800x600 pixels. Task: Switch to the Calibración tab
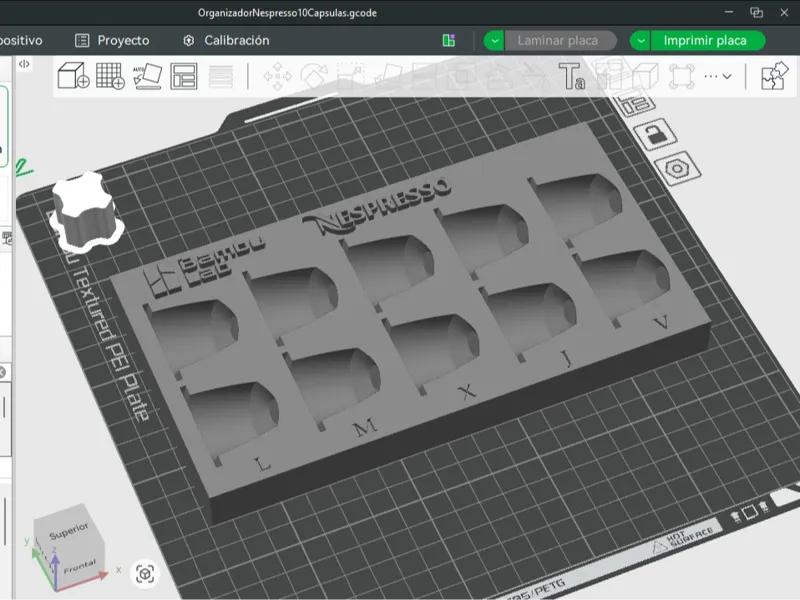(x=226, y=40)
